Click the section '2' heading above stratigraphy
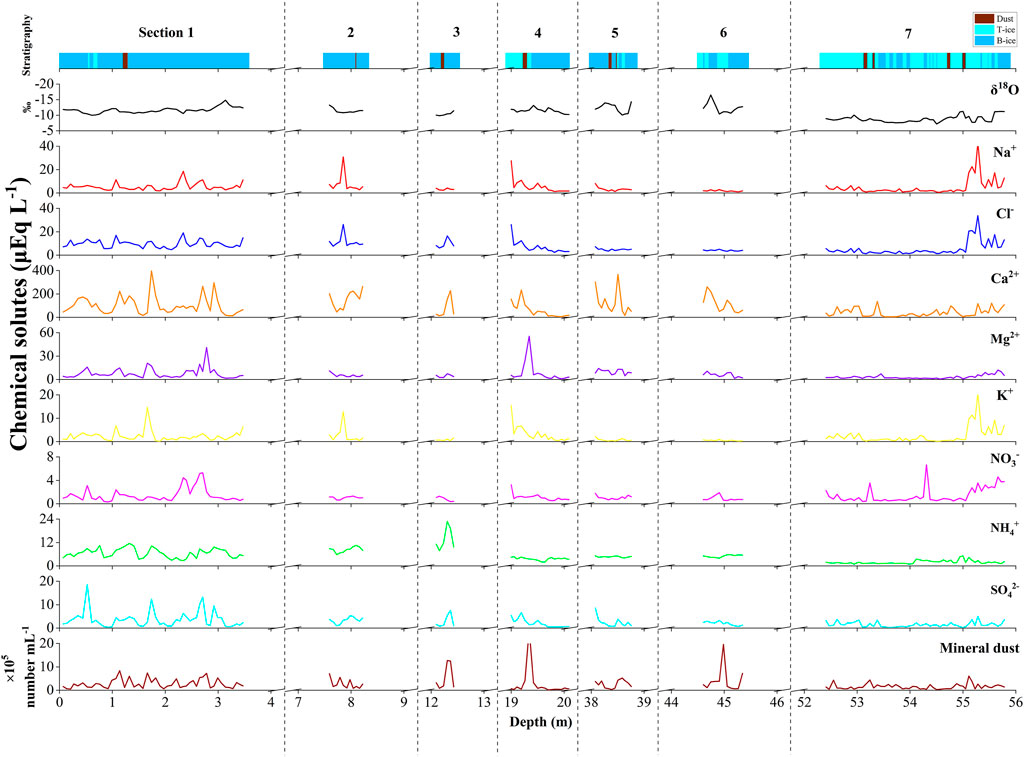 pyautogui.click(x=351, y=33)
